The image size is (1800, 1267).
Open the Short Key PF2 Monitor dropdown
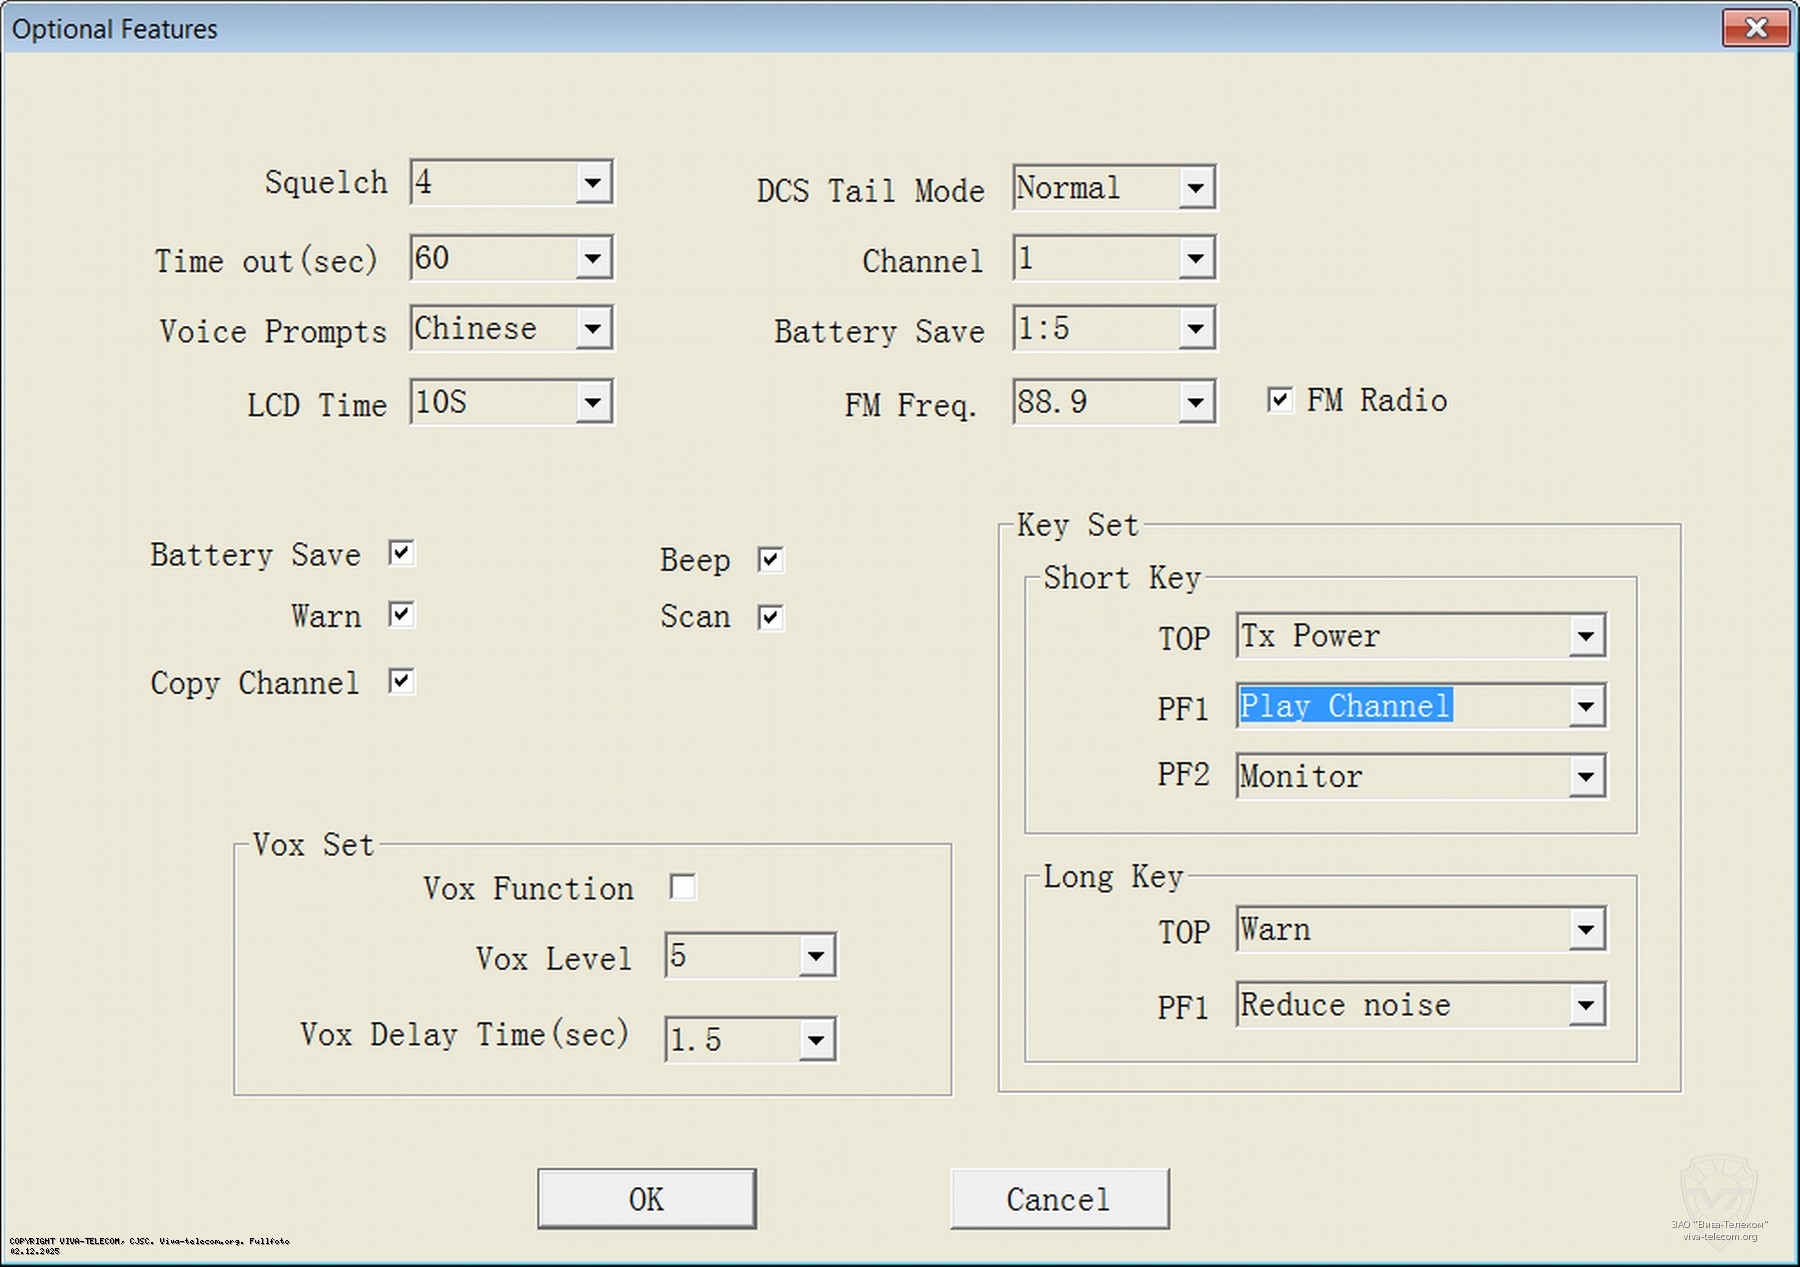tap(1585, 777)
